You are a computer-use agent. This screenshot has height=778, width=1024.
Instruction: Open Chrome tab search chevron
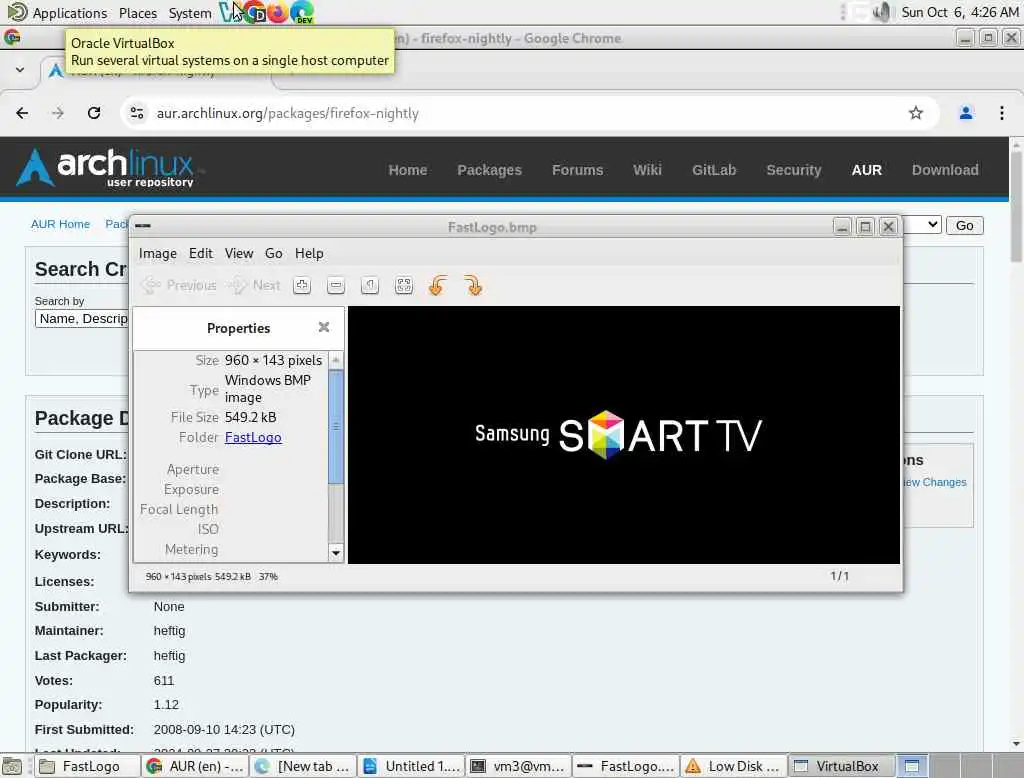point(20,69)
